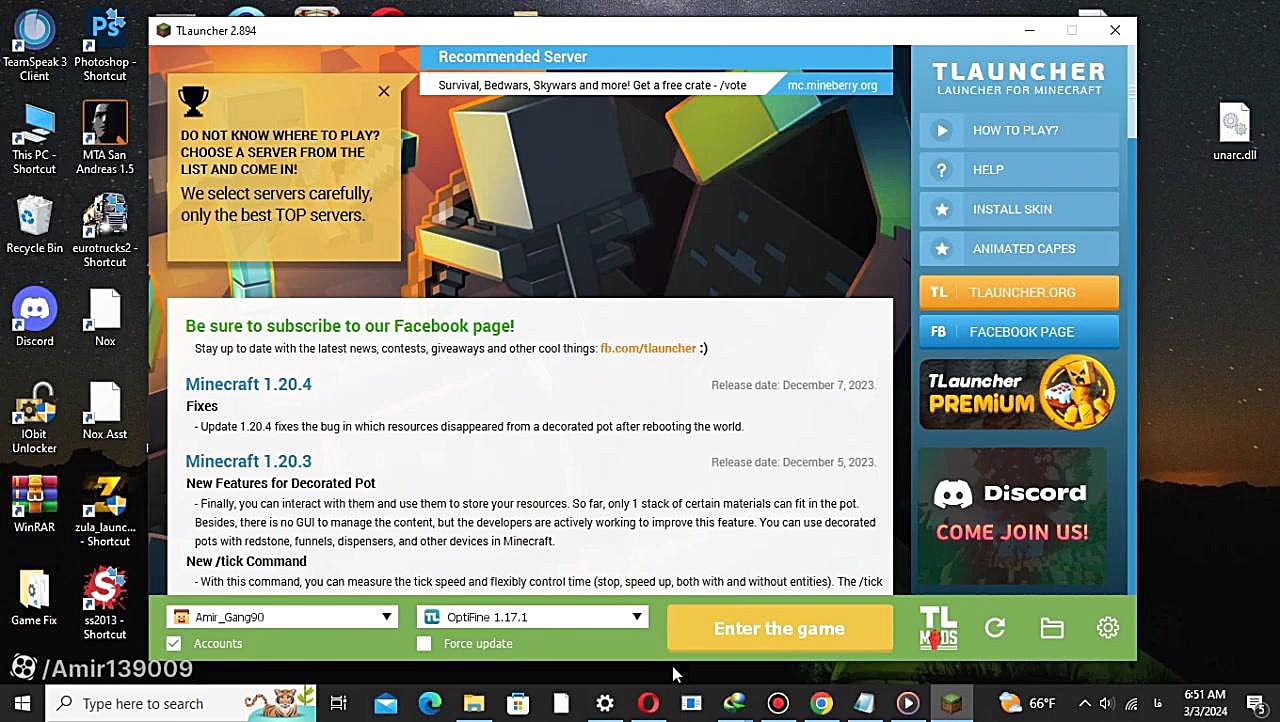Enable the Force update checkbox
The width and height of the screenshot is (1280, 722).
coord(424,644)
